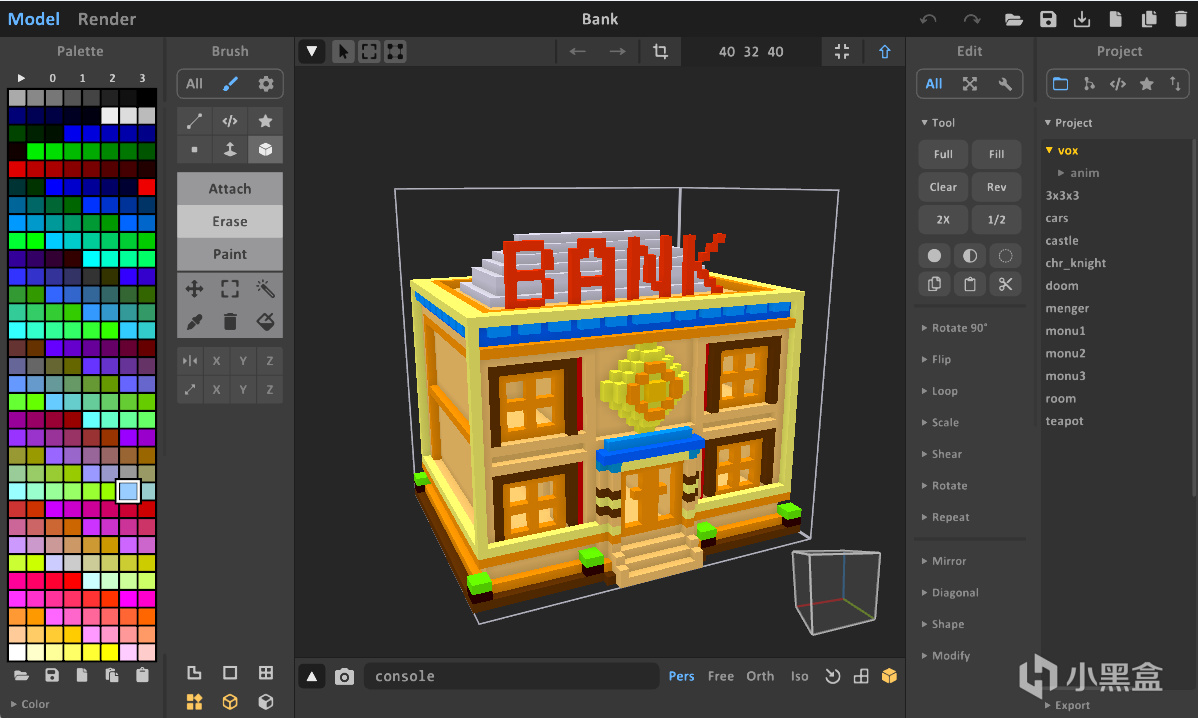Screen dimensions: 1198x718
Task: Delete model with the top trash icon
Action: pos(1181,19)
